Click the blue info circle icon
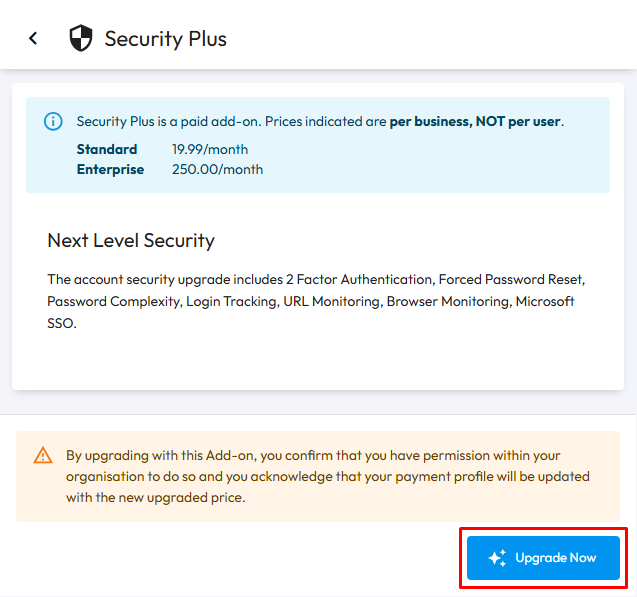Image resolution: width=637 pixels, height=597 pixels. click(x=53, y=121)
